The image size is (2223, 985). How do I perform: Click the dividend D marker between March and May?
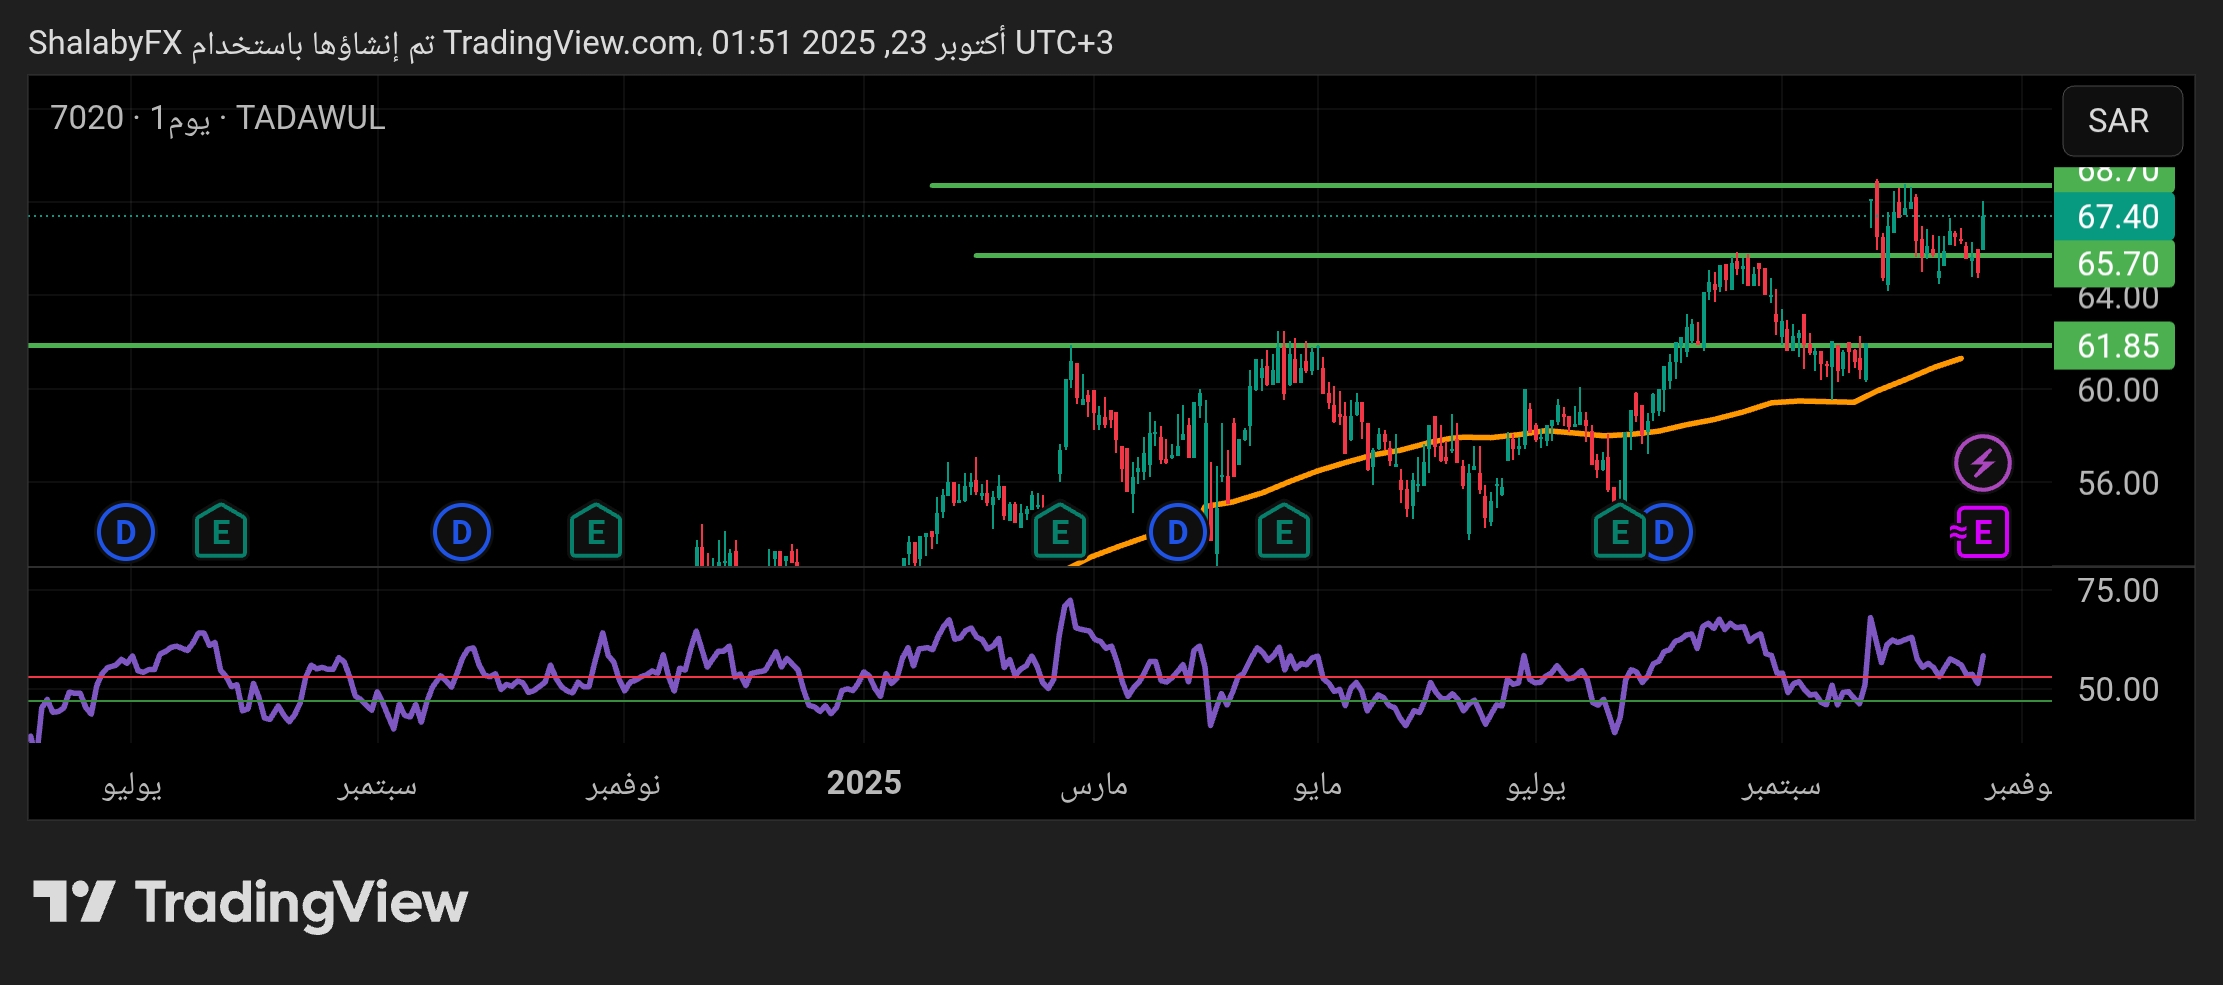click(1178, 532)
